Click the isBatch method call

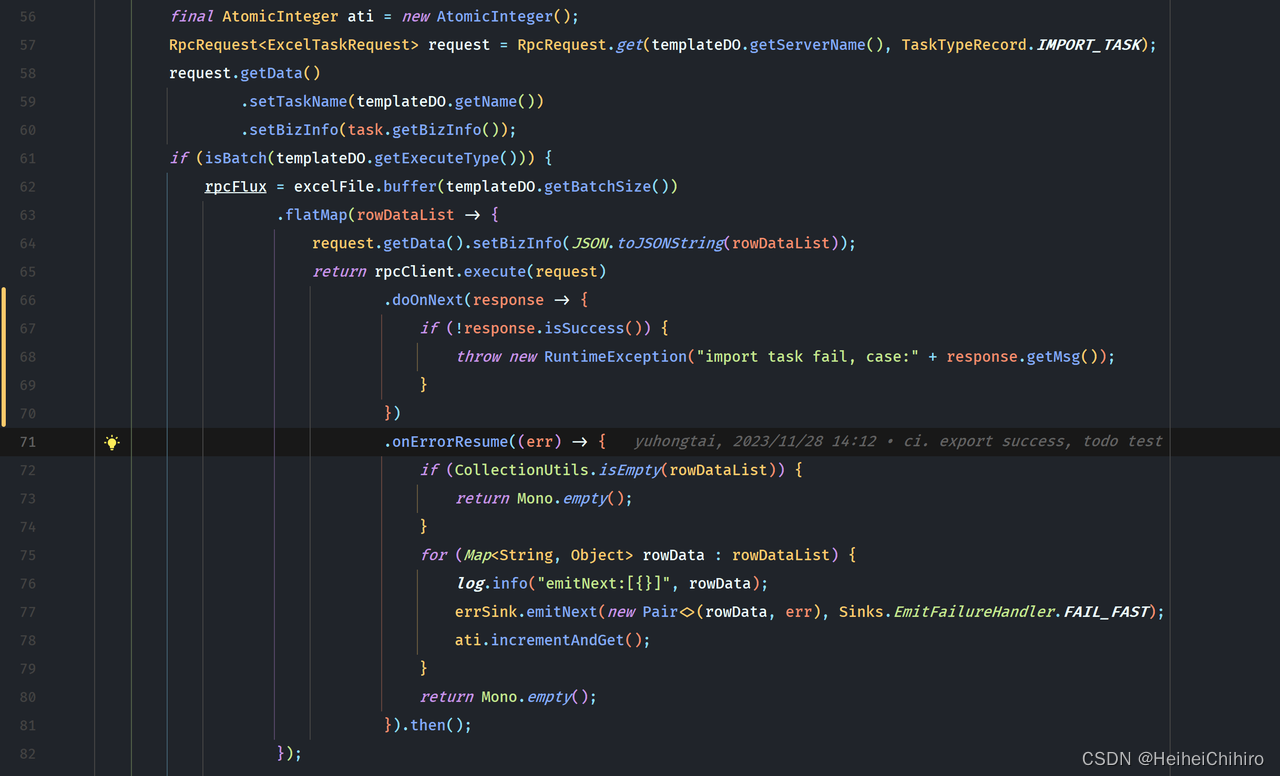[236, 158]
